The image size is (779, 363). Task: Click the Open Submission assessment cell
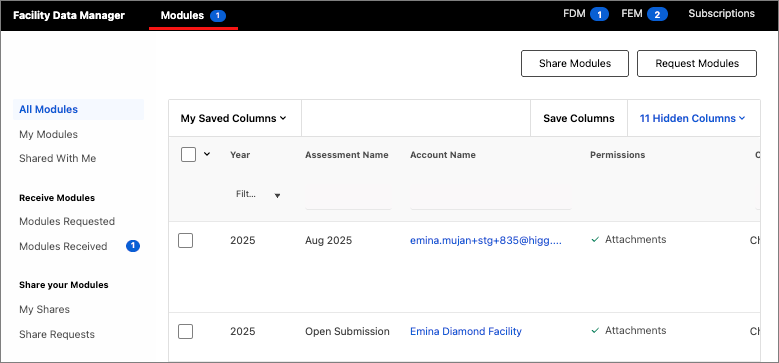[347, 331]
